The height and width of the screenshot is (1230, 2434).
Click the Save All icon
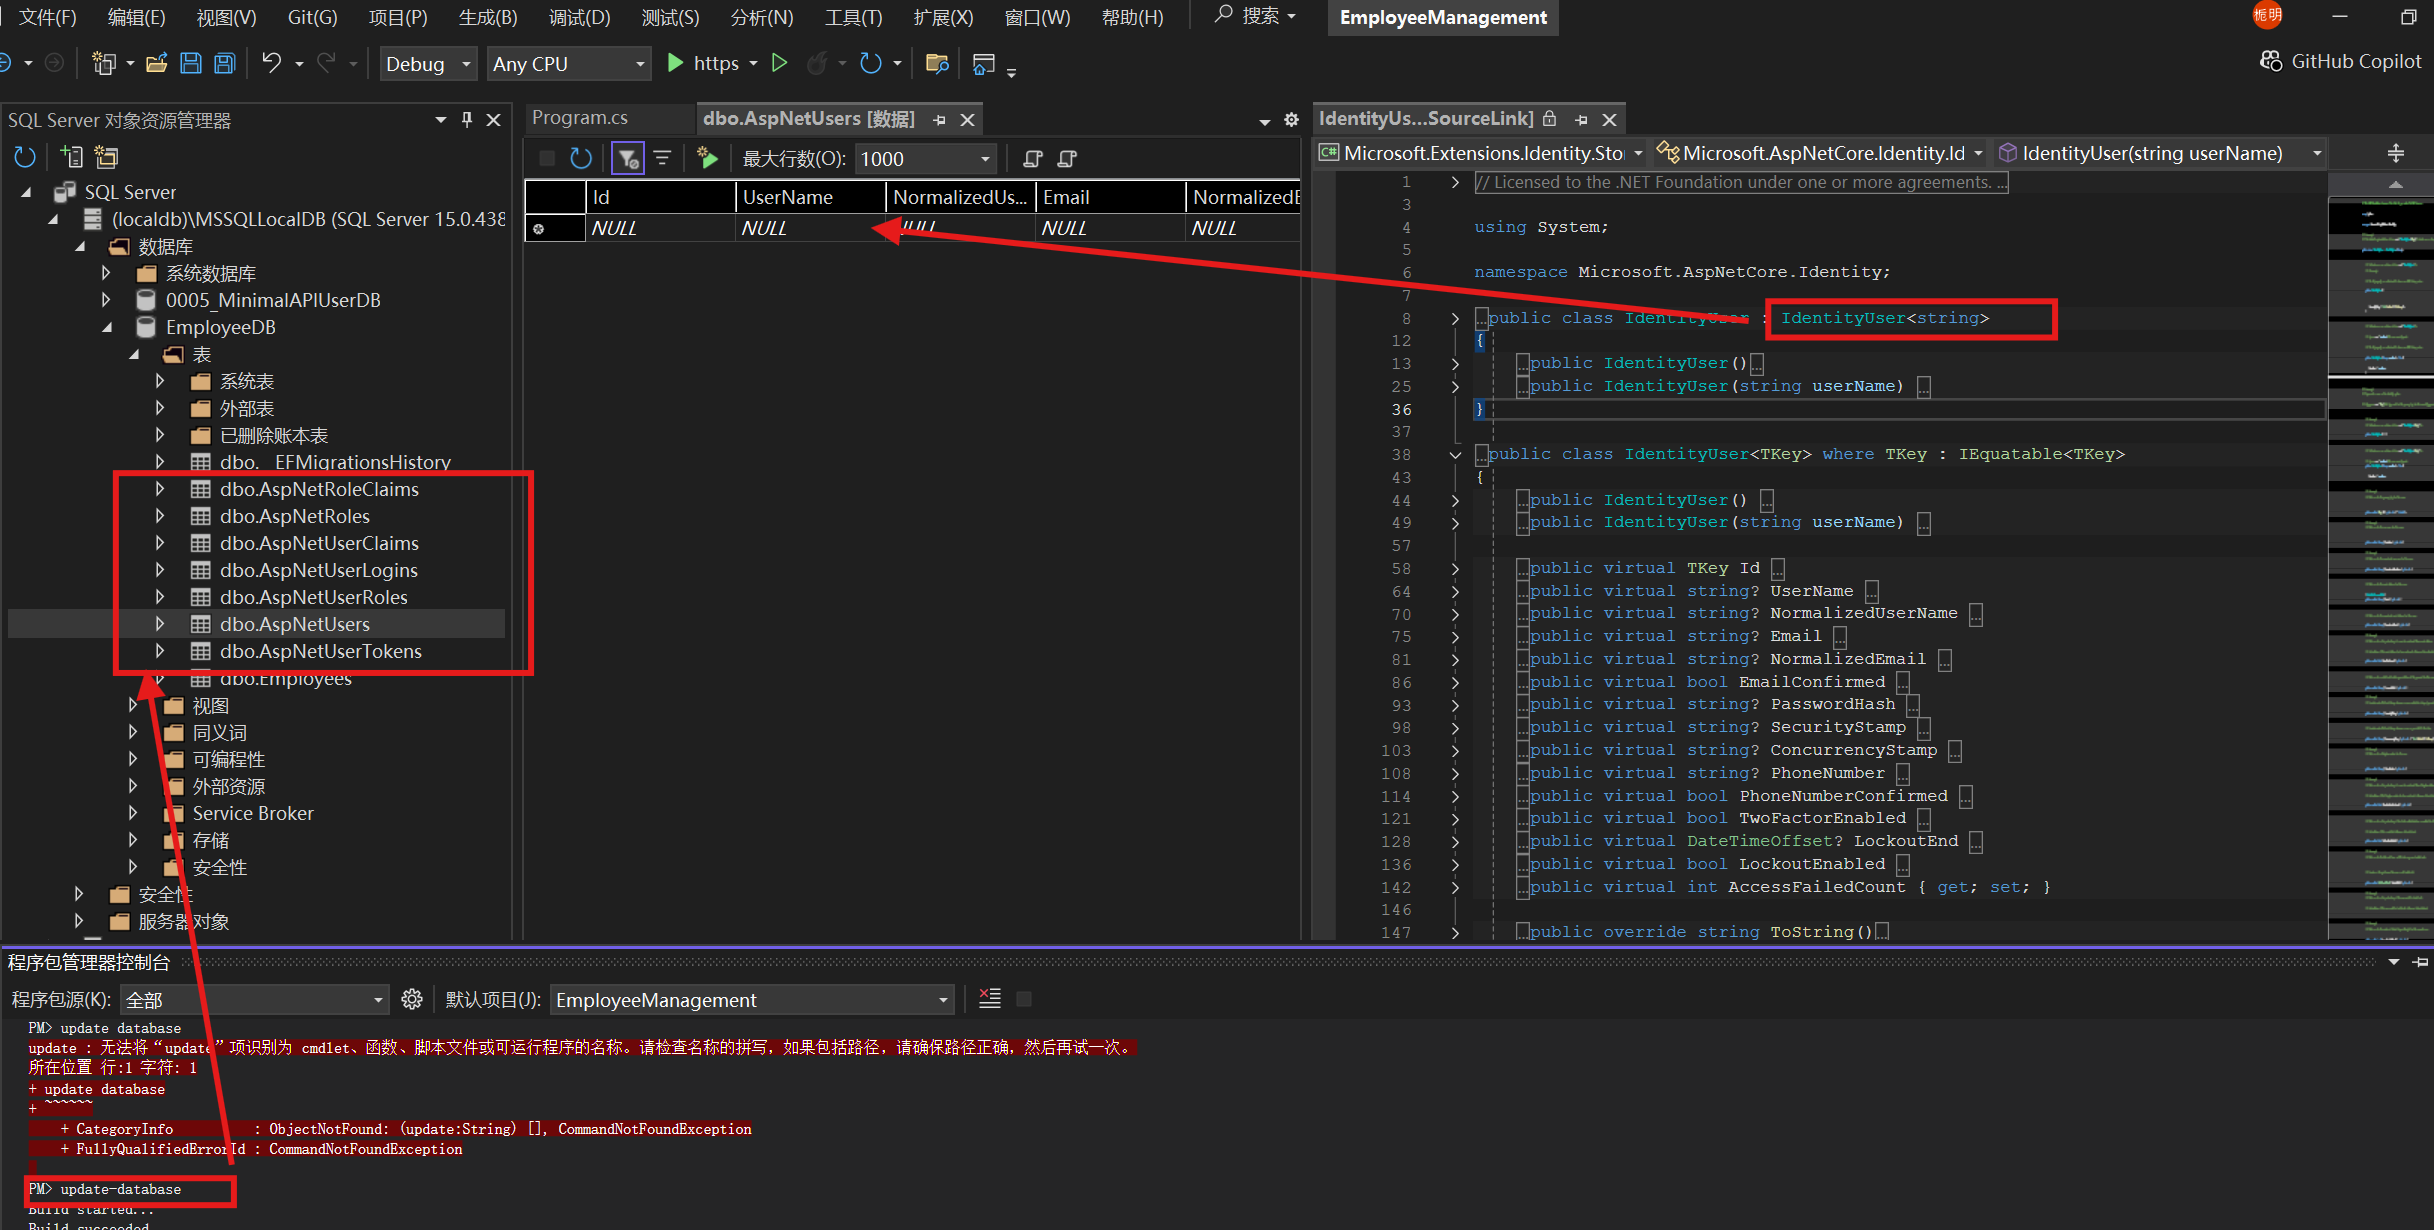point(225,64)
